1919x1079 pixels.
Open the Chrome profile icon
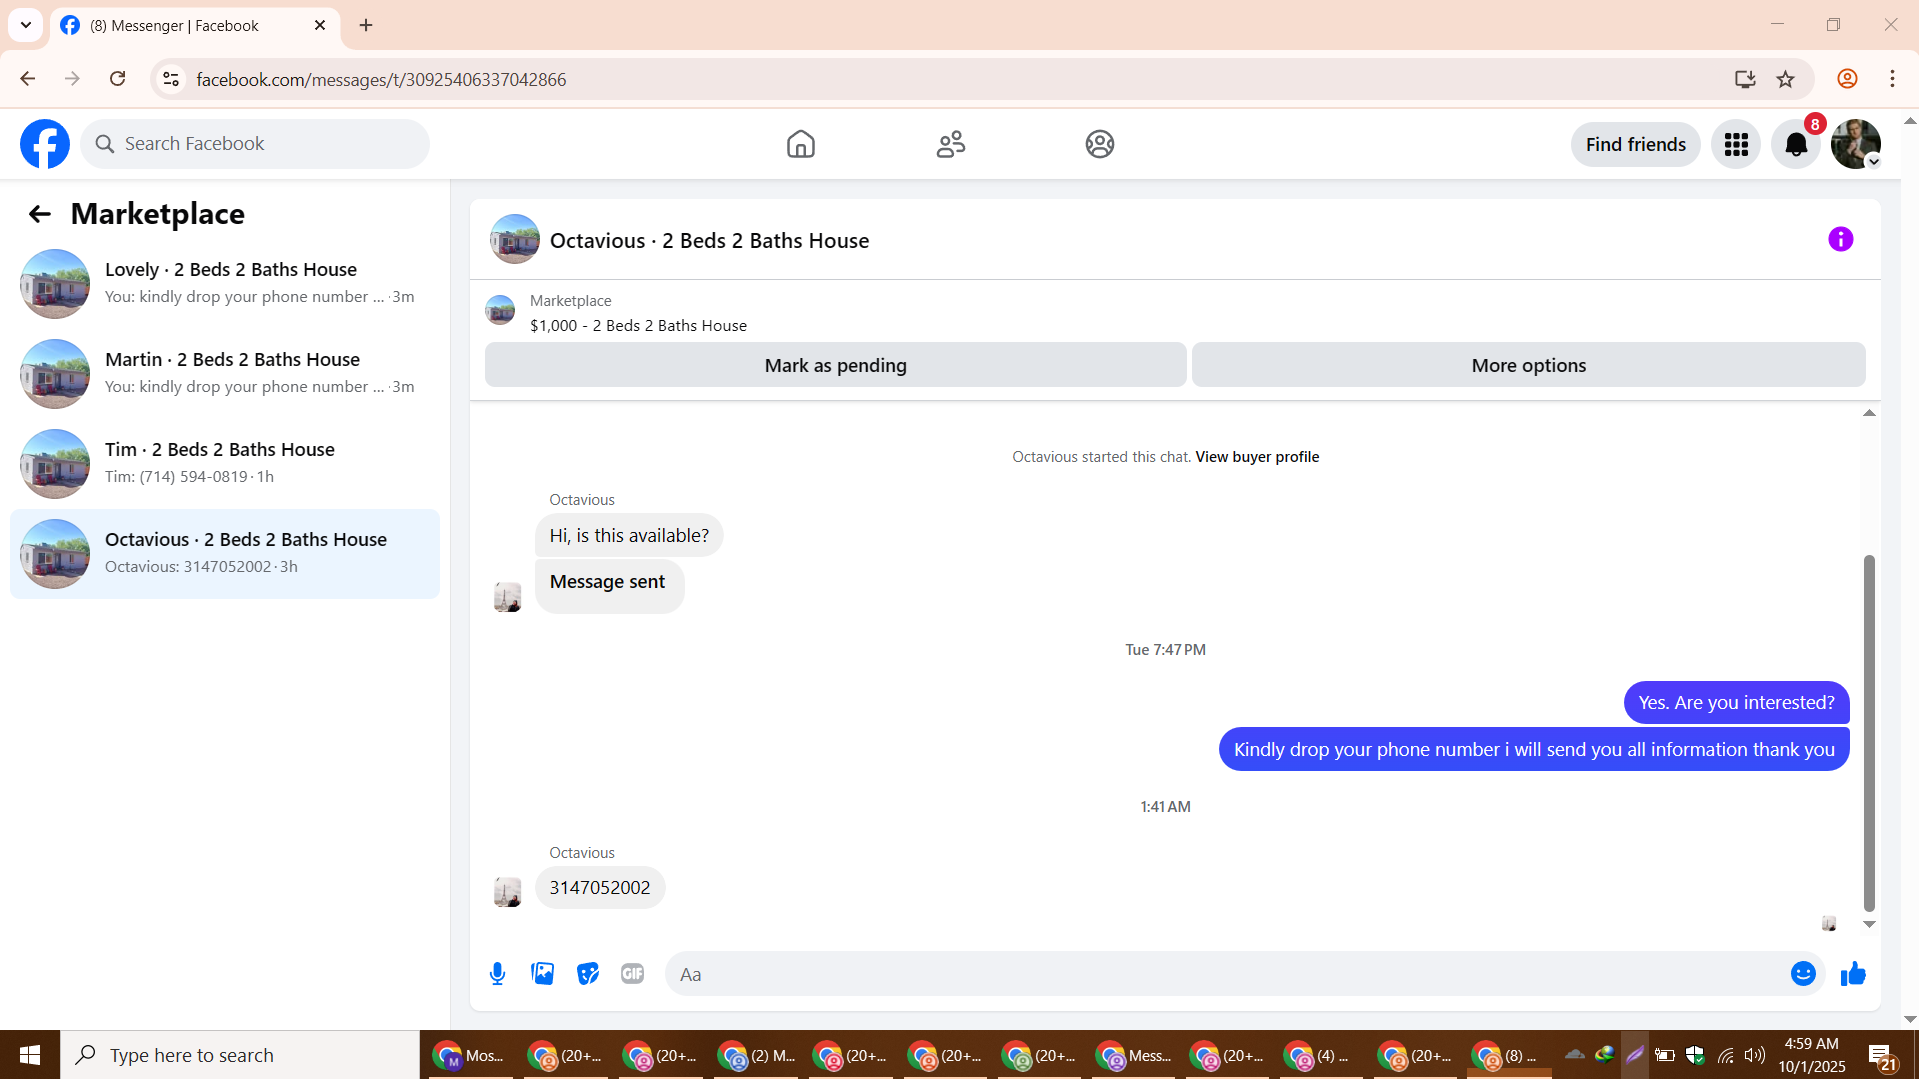tap(1847, 79)
